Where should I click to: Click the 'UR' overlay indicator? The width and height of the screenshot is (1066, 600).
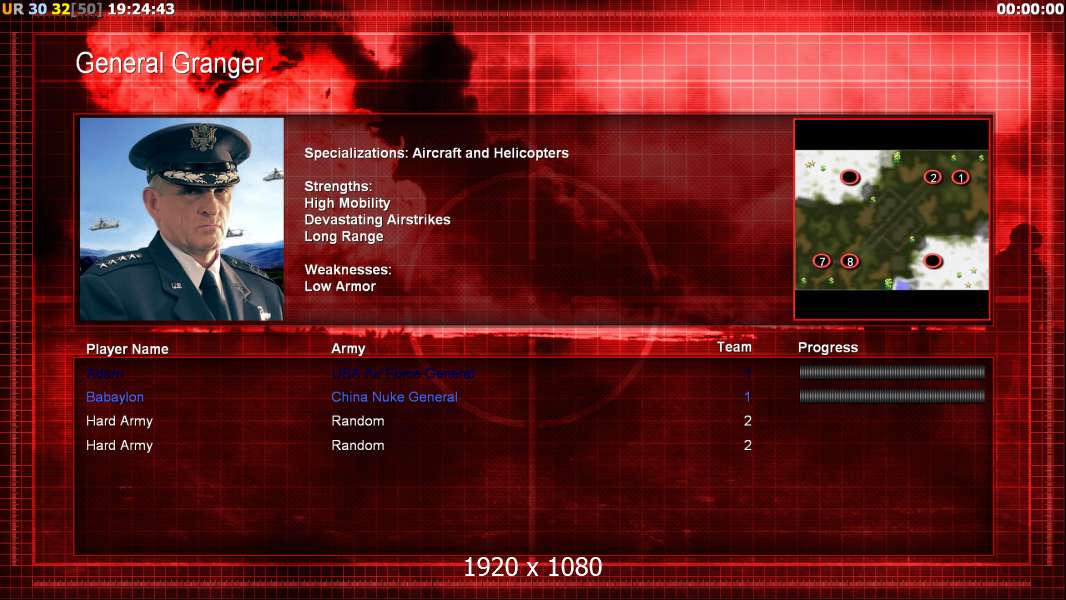point(13,9)
